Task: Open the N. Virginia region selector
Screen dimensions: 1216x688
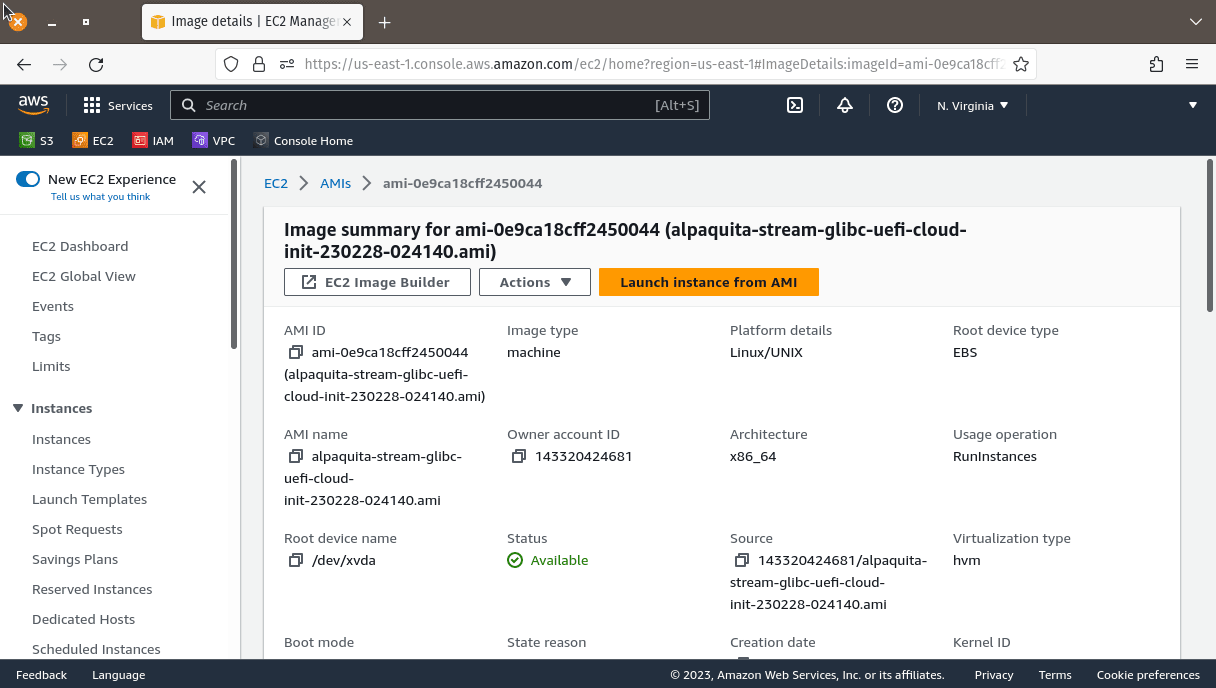Action: tap(971, 105)
